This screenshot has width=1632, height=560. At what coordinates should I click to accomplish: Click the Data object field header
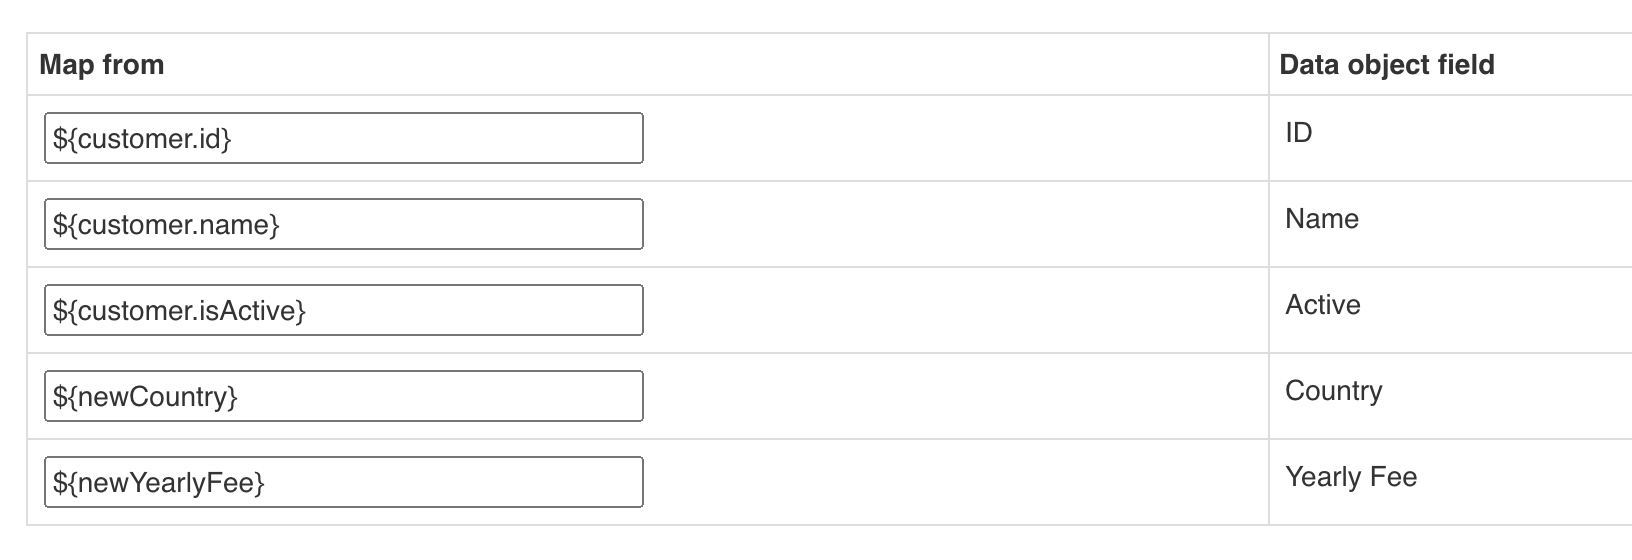1386,65
